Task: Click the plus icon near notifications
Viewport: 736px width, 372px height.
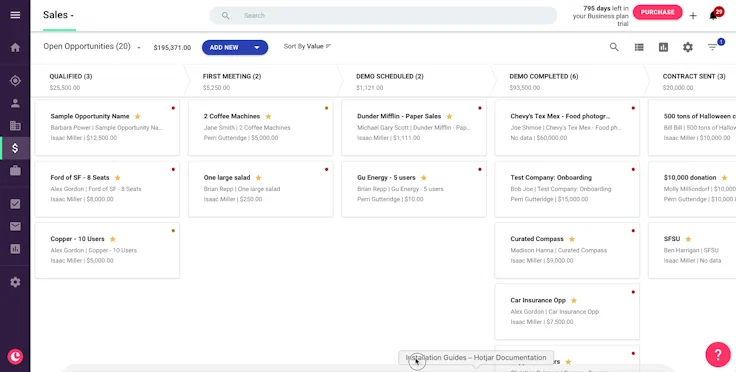Action: point(693,15)
